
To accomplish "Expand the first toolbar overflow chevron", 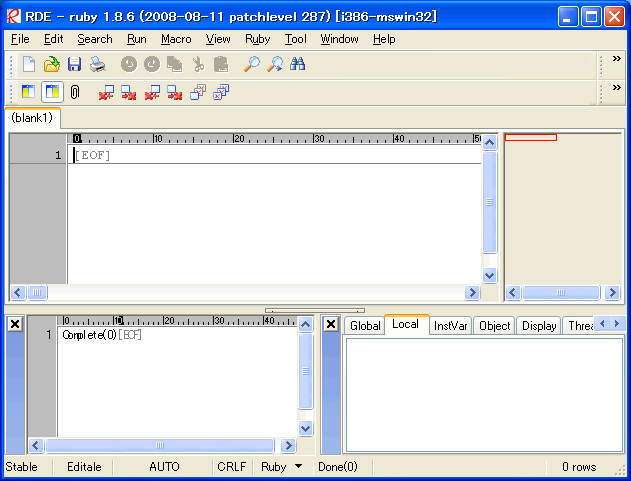I will click(616, 59).
